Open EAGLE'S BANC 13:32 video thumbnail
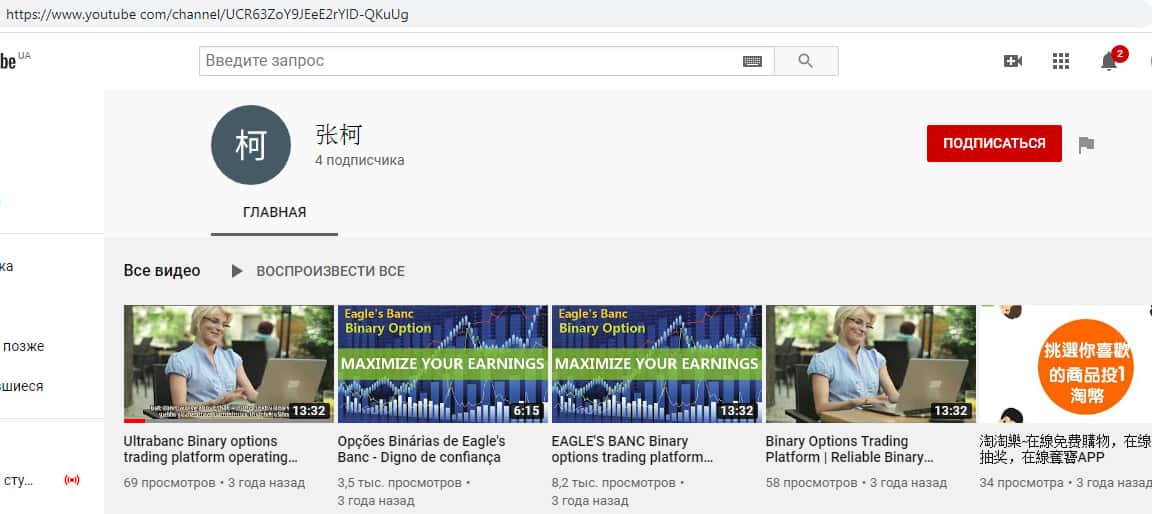The width and height of the screenshot is (1152, 514). (x=656, y=364)
